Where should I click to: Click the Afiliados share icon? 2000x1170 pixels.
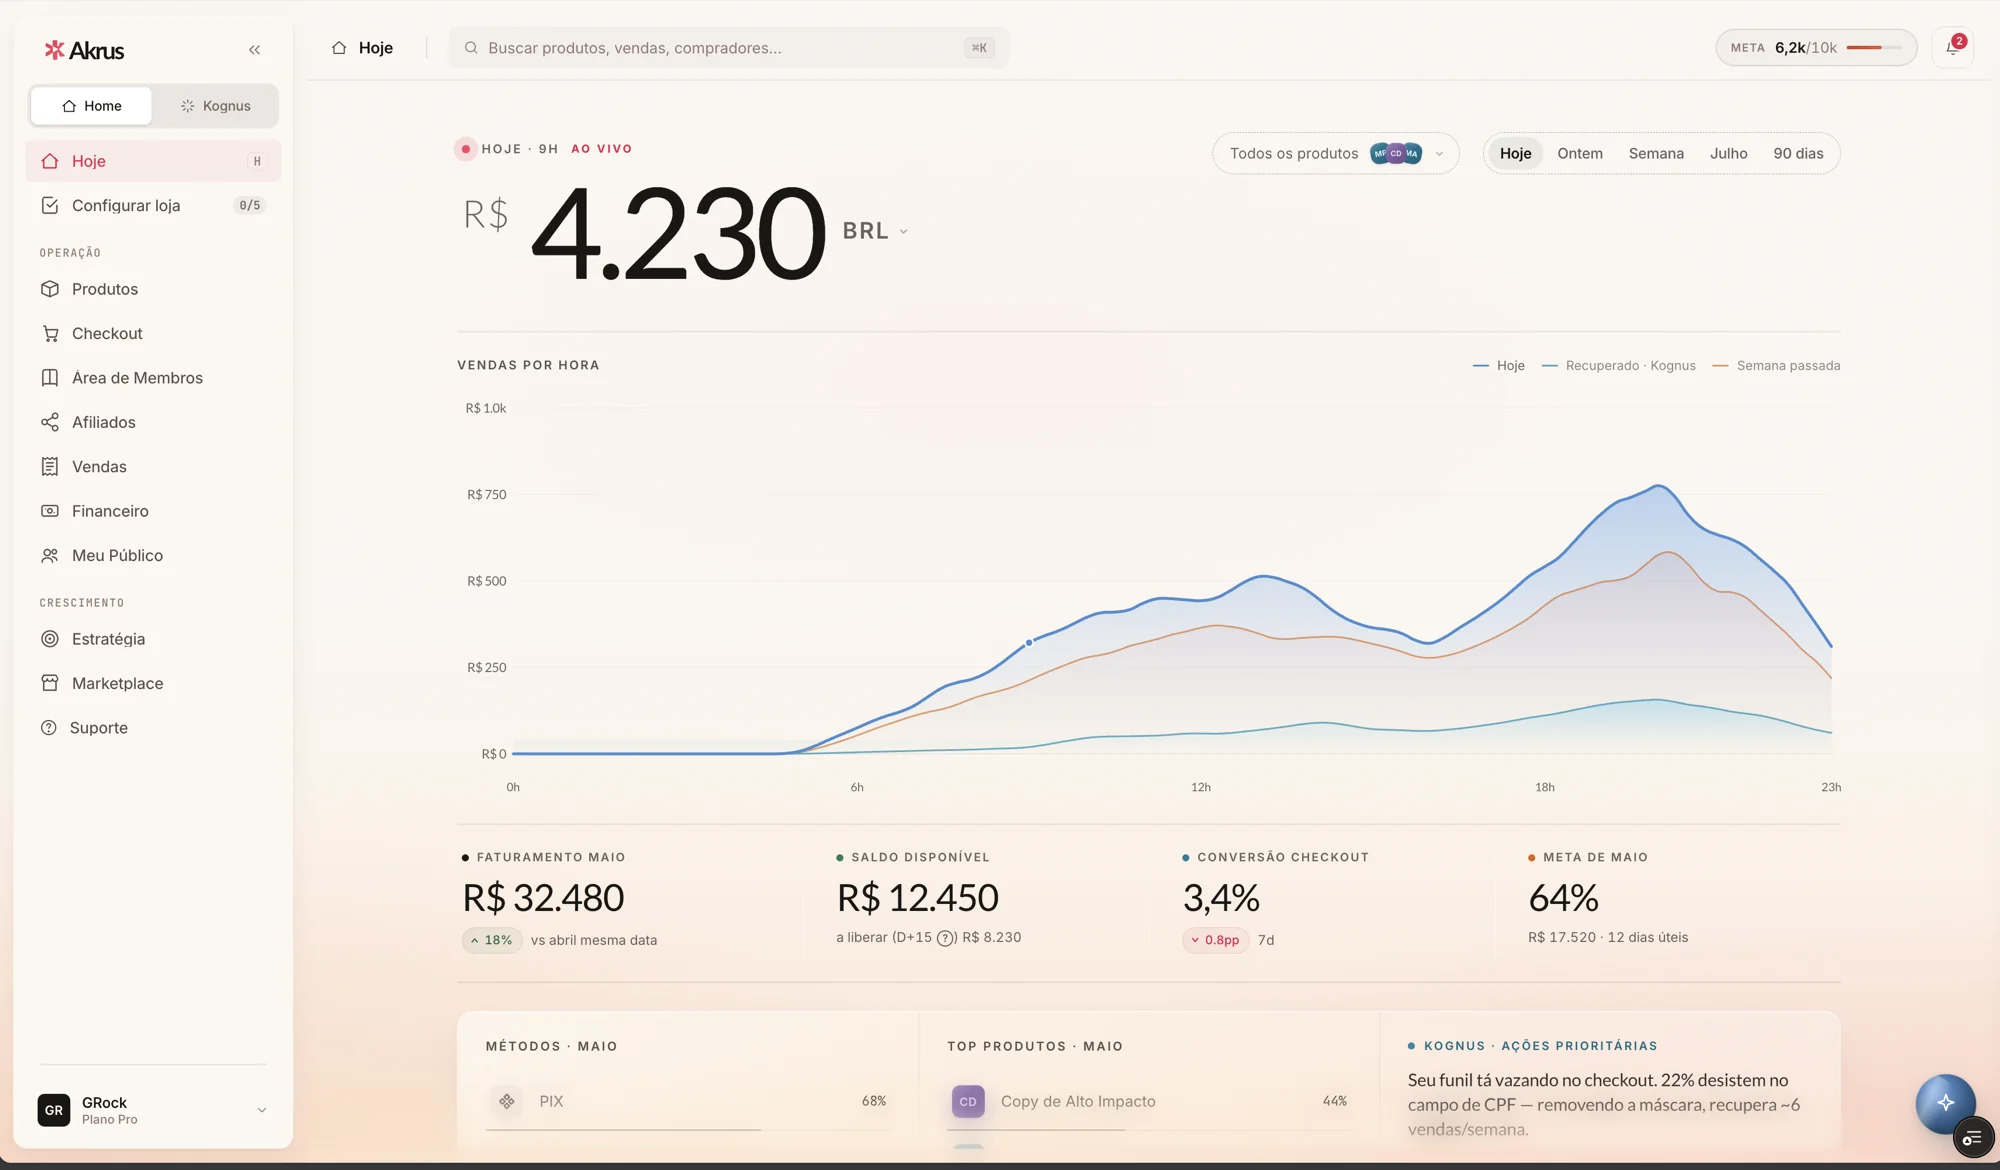coord(50,422)
